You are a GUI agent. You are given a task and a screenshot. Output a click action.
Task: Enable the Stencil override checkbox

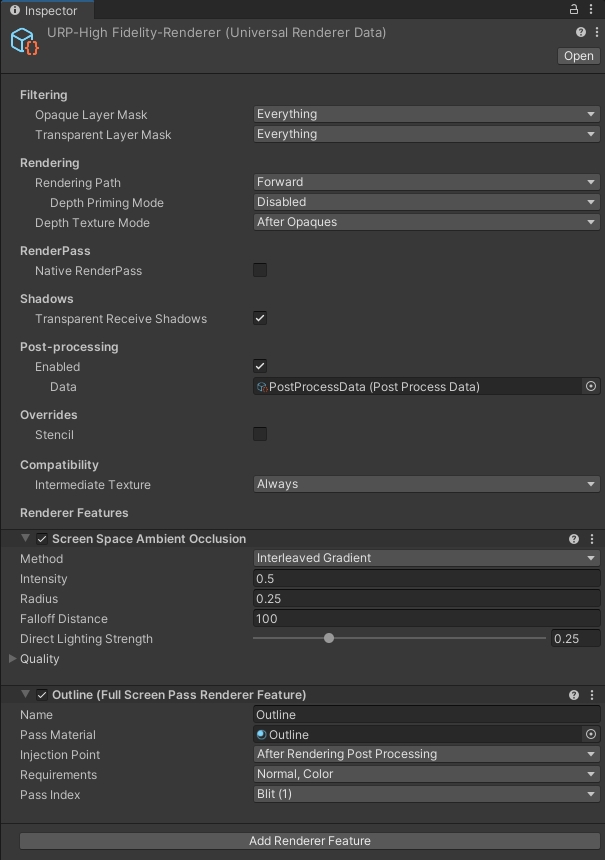point(260,434)
